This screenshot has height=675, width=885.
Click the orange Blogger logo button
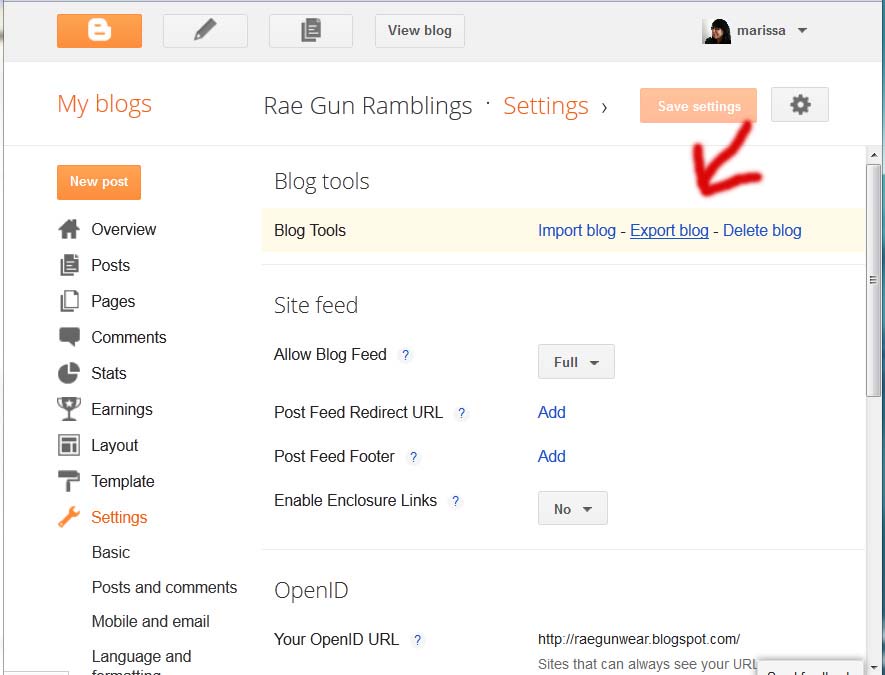coord(99,31)
